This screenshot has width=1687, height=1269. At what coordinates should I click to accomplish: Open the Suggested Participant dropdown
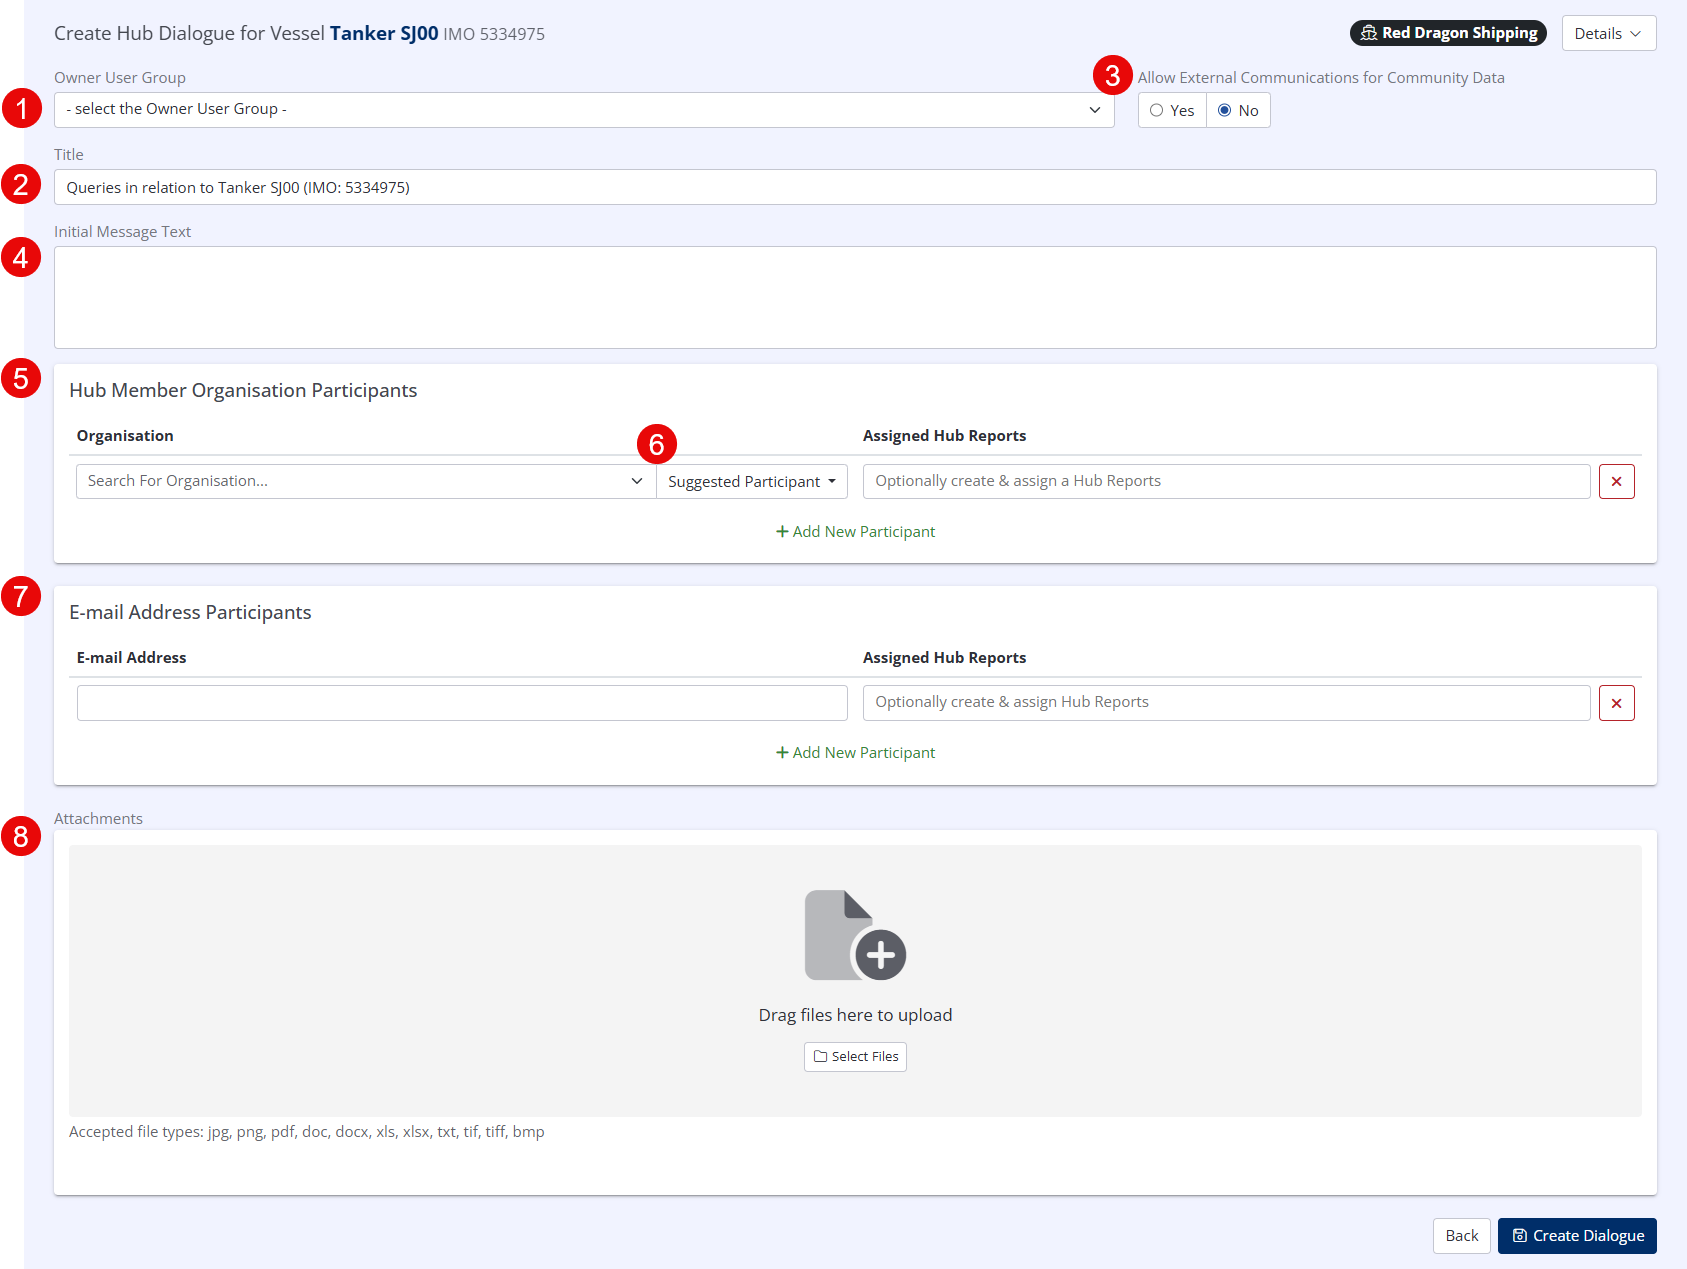[751, 482]
